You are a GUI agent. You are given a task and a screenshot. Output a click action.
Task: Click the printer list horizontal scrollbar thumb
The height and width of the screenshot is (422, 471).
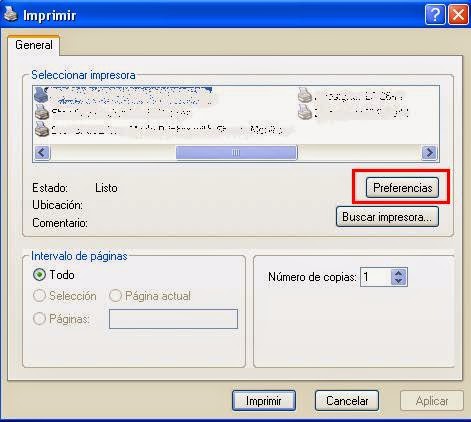tap(236, 153)
